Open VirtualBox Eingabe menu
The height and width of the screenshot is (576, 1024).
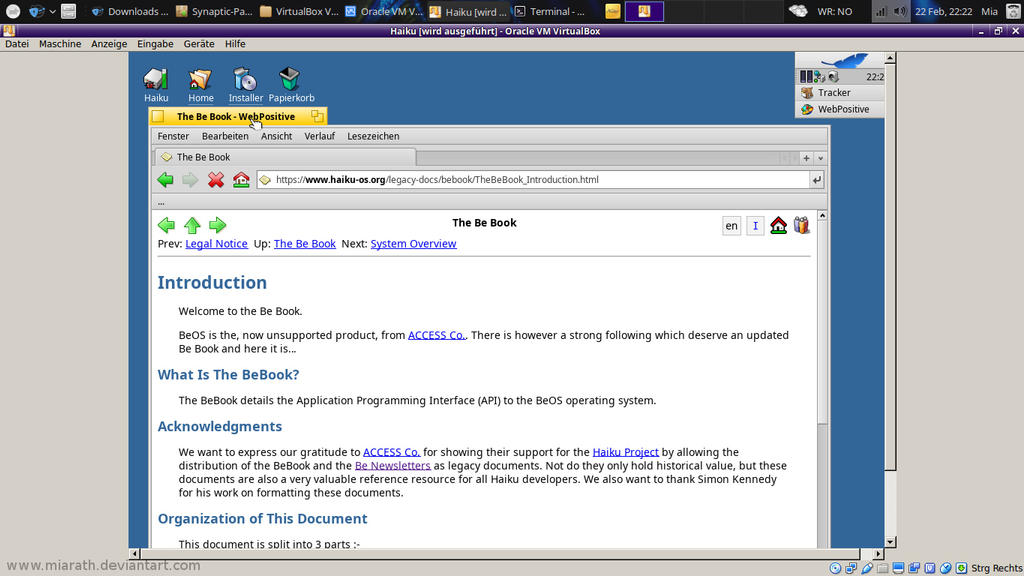[155, 44]
